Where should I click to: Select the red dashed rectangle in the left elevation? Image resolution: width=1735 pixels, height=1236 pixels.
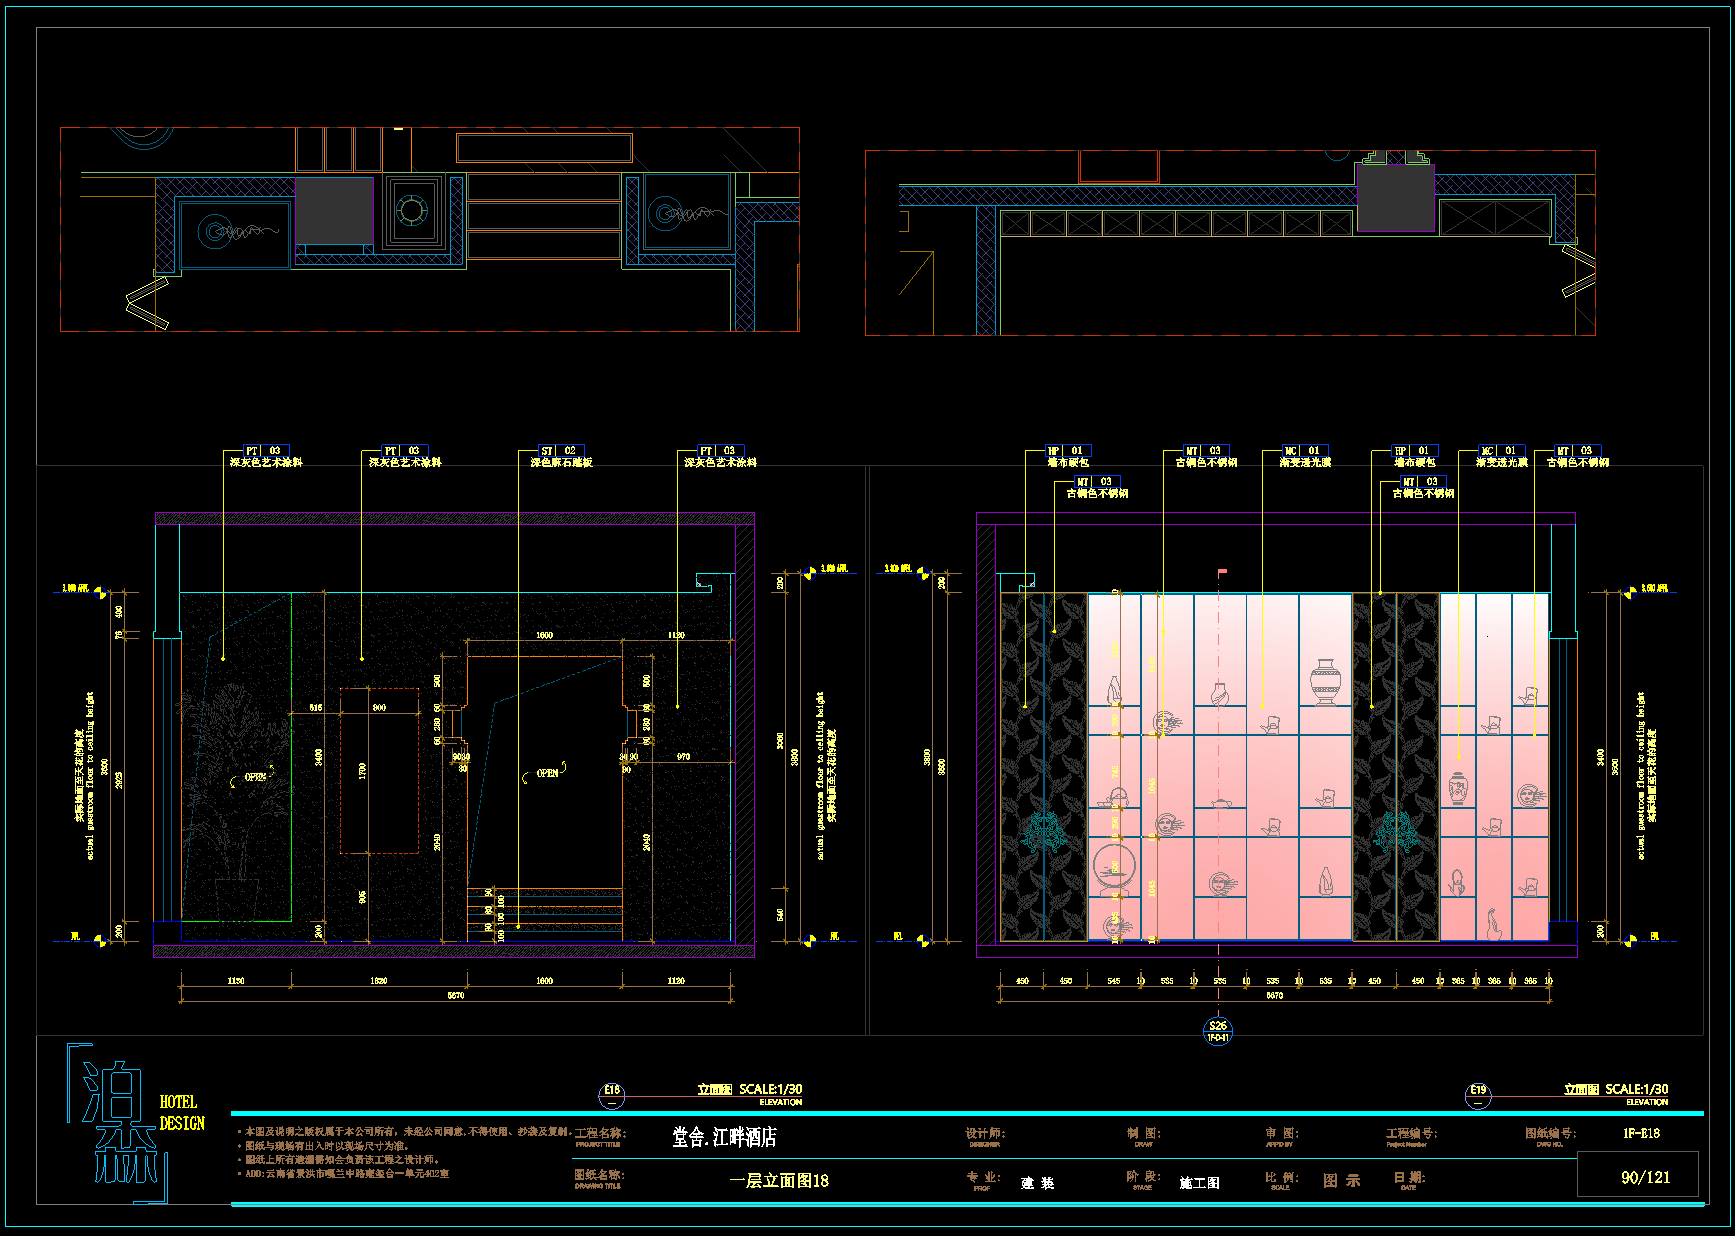tap(379, 770)
